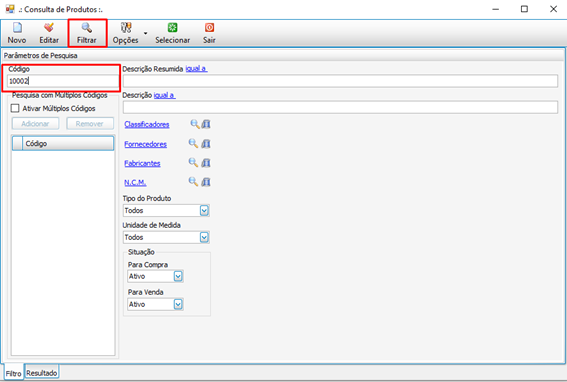Exit using the Sair button
The height and width of the screenshot is (382, 567).
pos(209,33)
